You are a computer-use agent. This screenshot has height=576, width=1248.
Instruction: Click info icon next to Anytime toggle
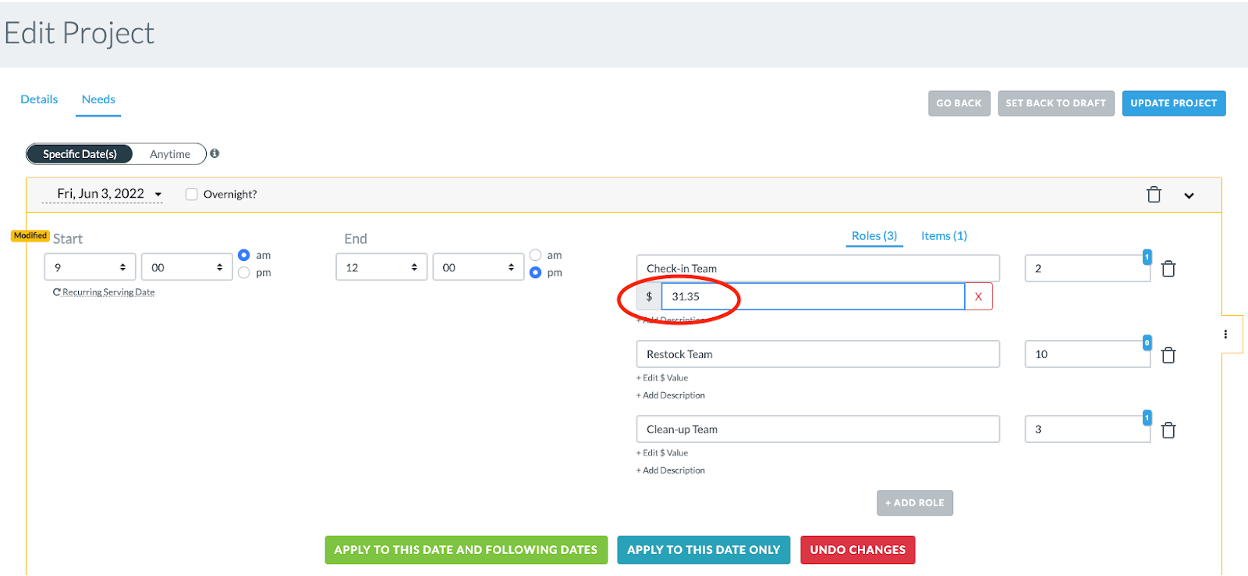click(x=215, y=154)
